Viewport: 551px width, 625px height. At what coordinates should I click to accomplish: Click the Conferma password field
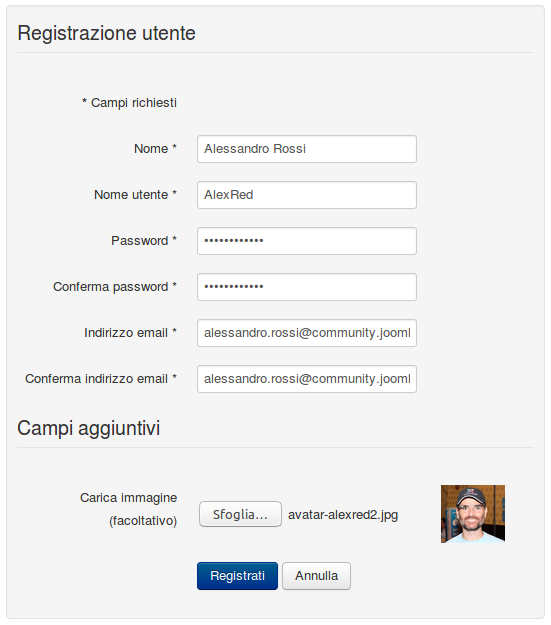[x=307, y=287]
